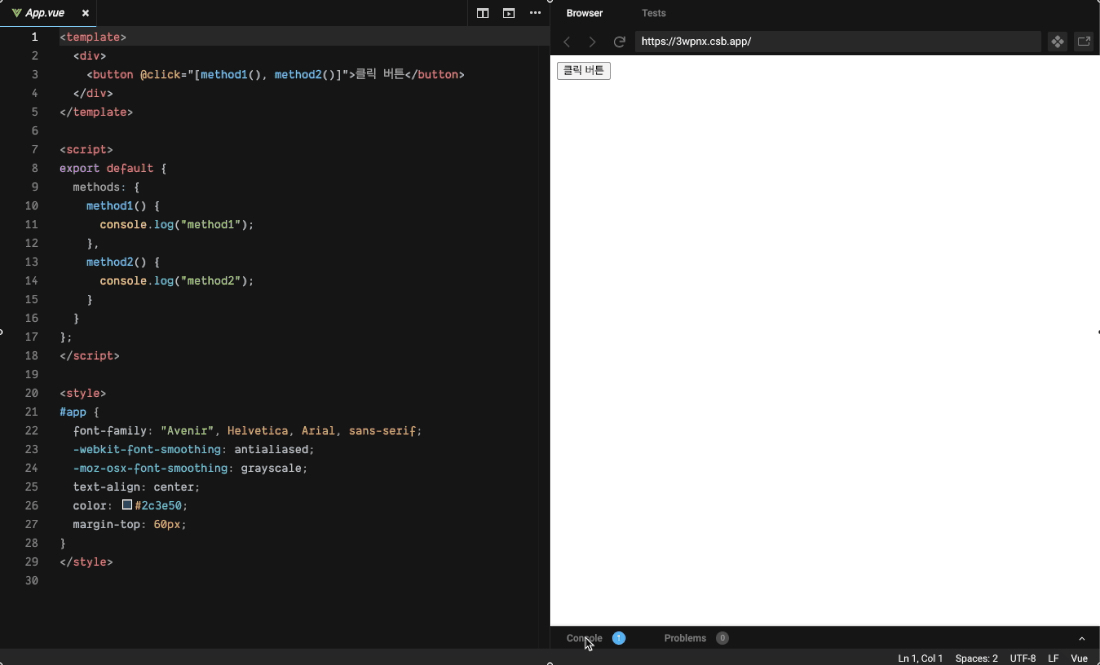
Task: Split the editor with the layout icon
Action: click(483, 13)
